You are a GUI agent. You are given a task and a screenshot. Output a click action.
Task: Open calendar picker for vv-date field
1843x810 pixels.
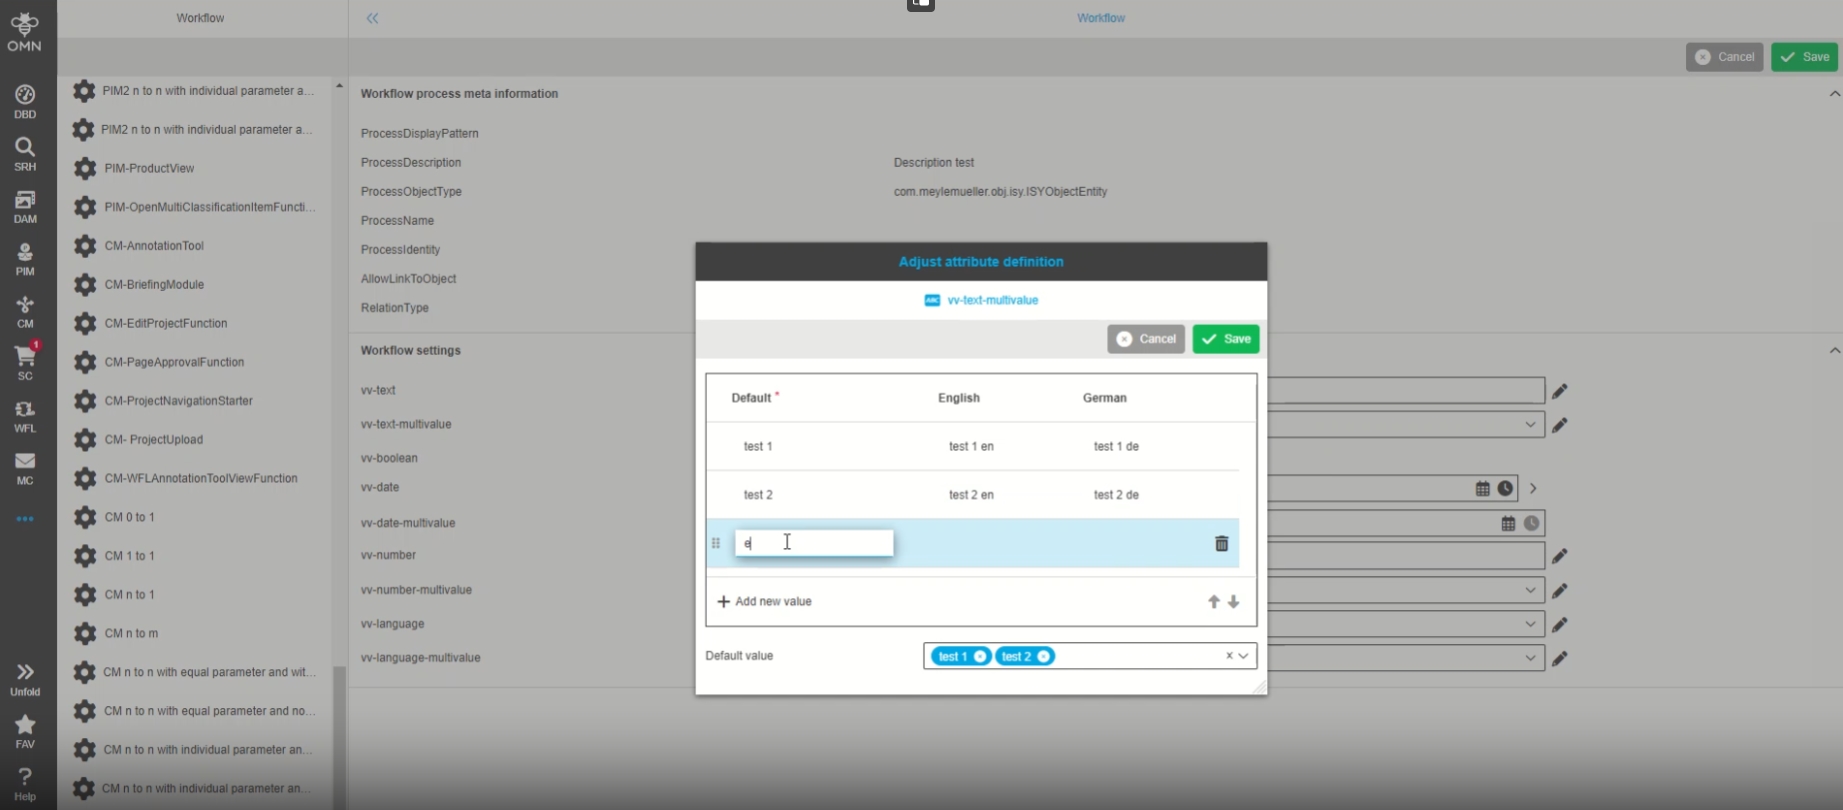(1482, 489)
